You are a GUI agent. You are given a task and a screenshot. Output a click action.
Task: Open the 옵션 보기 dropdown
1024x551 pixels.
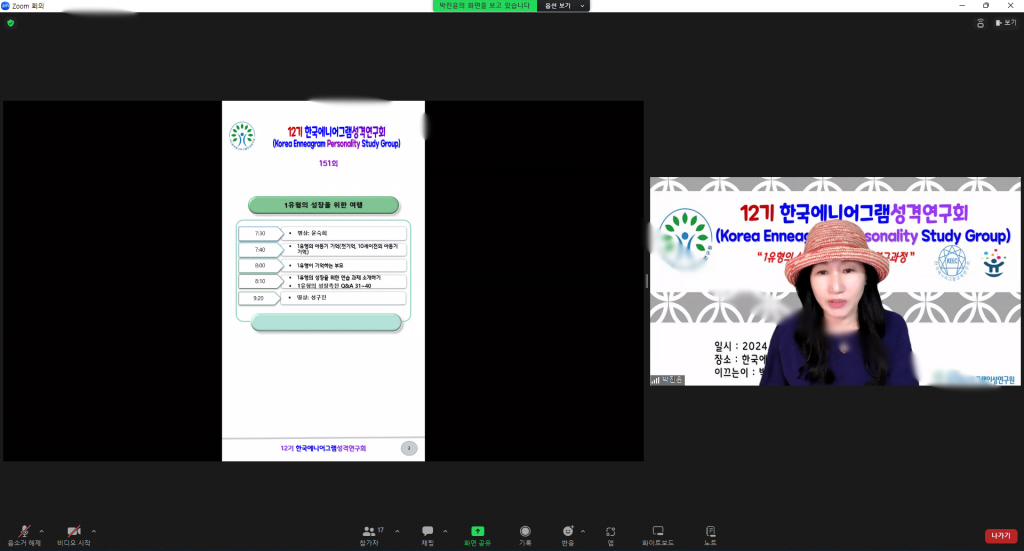[x=564, y=6]
